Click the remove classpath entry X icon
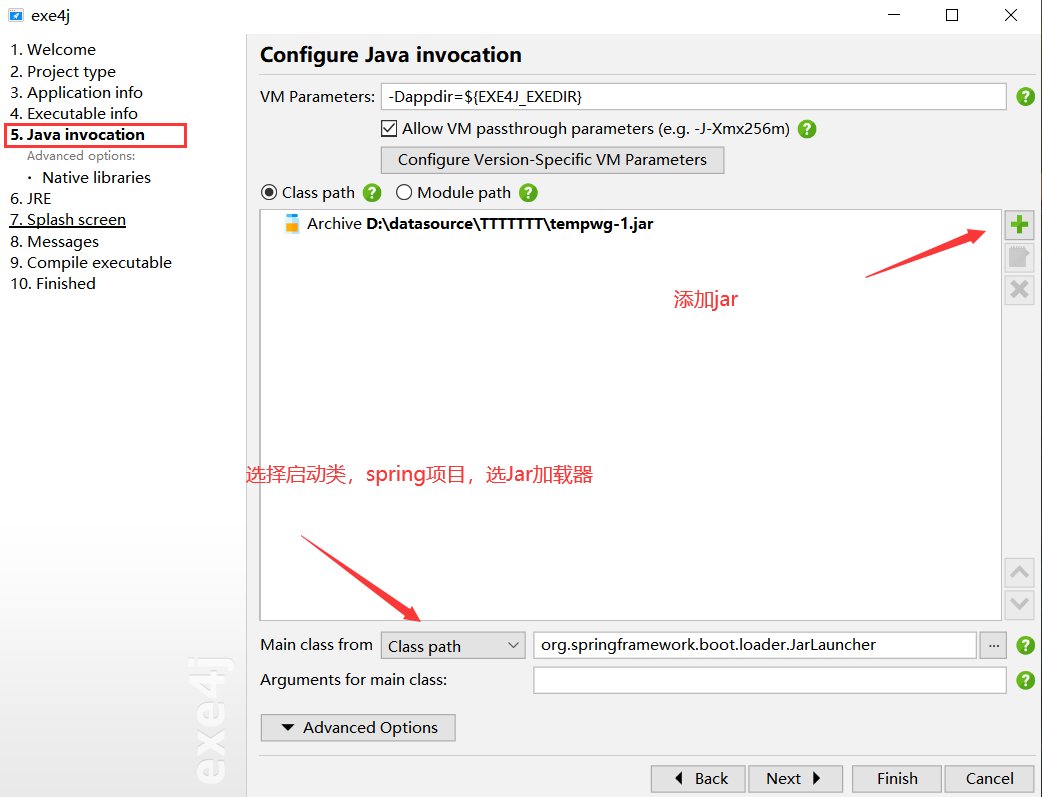The image size is (1042, 797). point(1019,290)
